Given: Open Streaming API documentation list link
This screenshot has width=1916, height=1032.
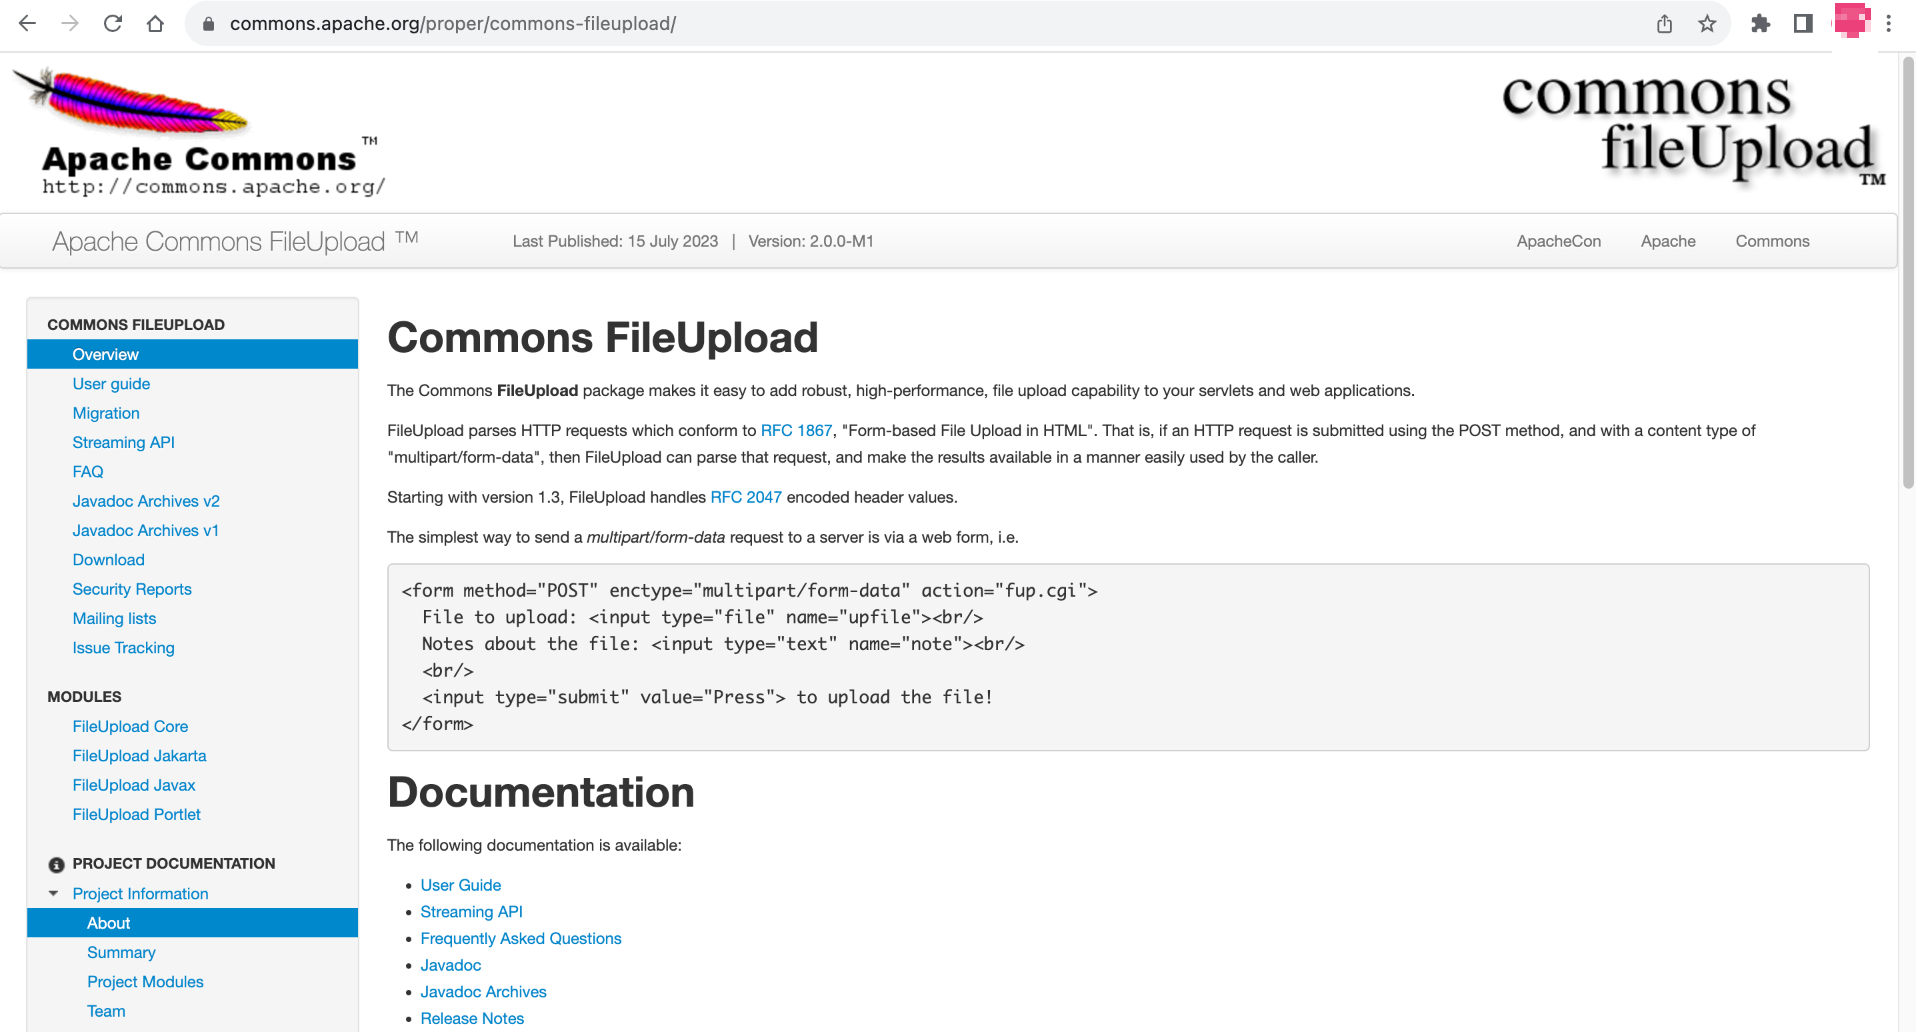Looking at the screenshot, I should coord(471,911).
